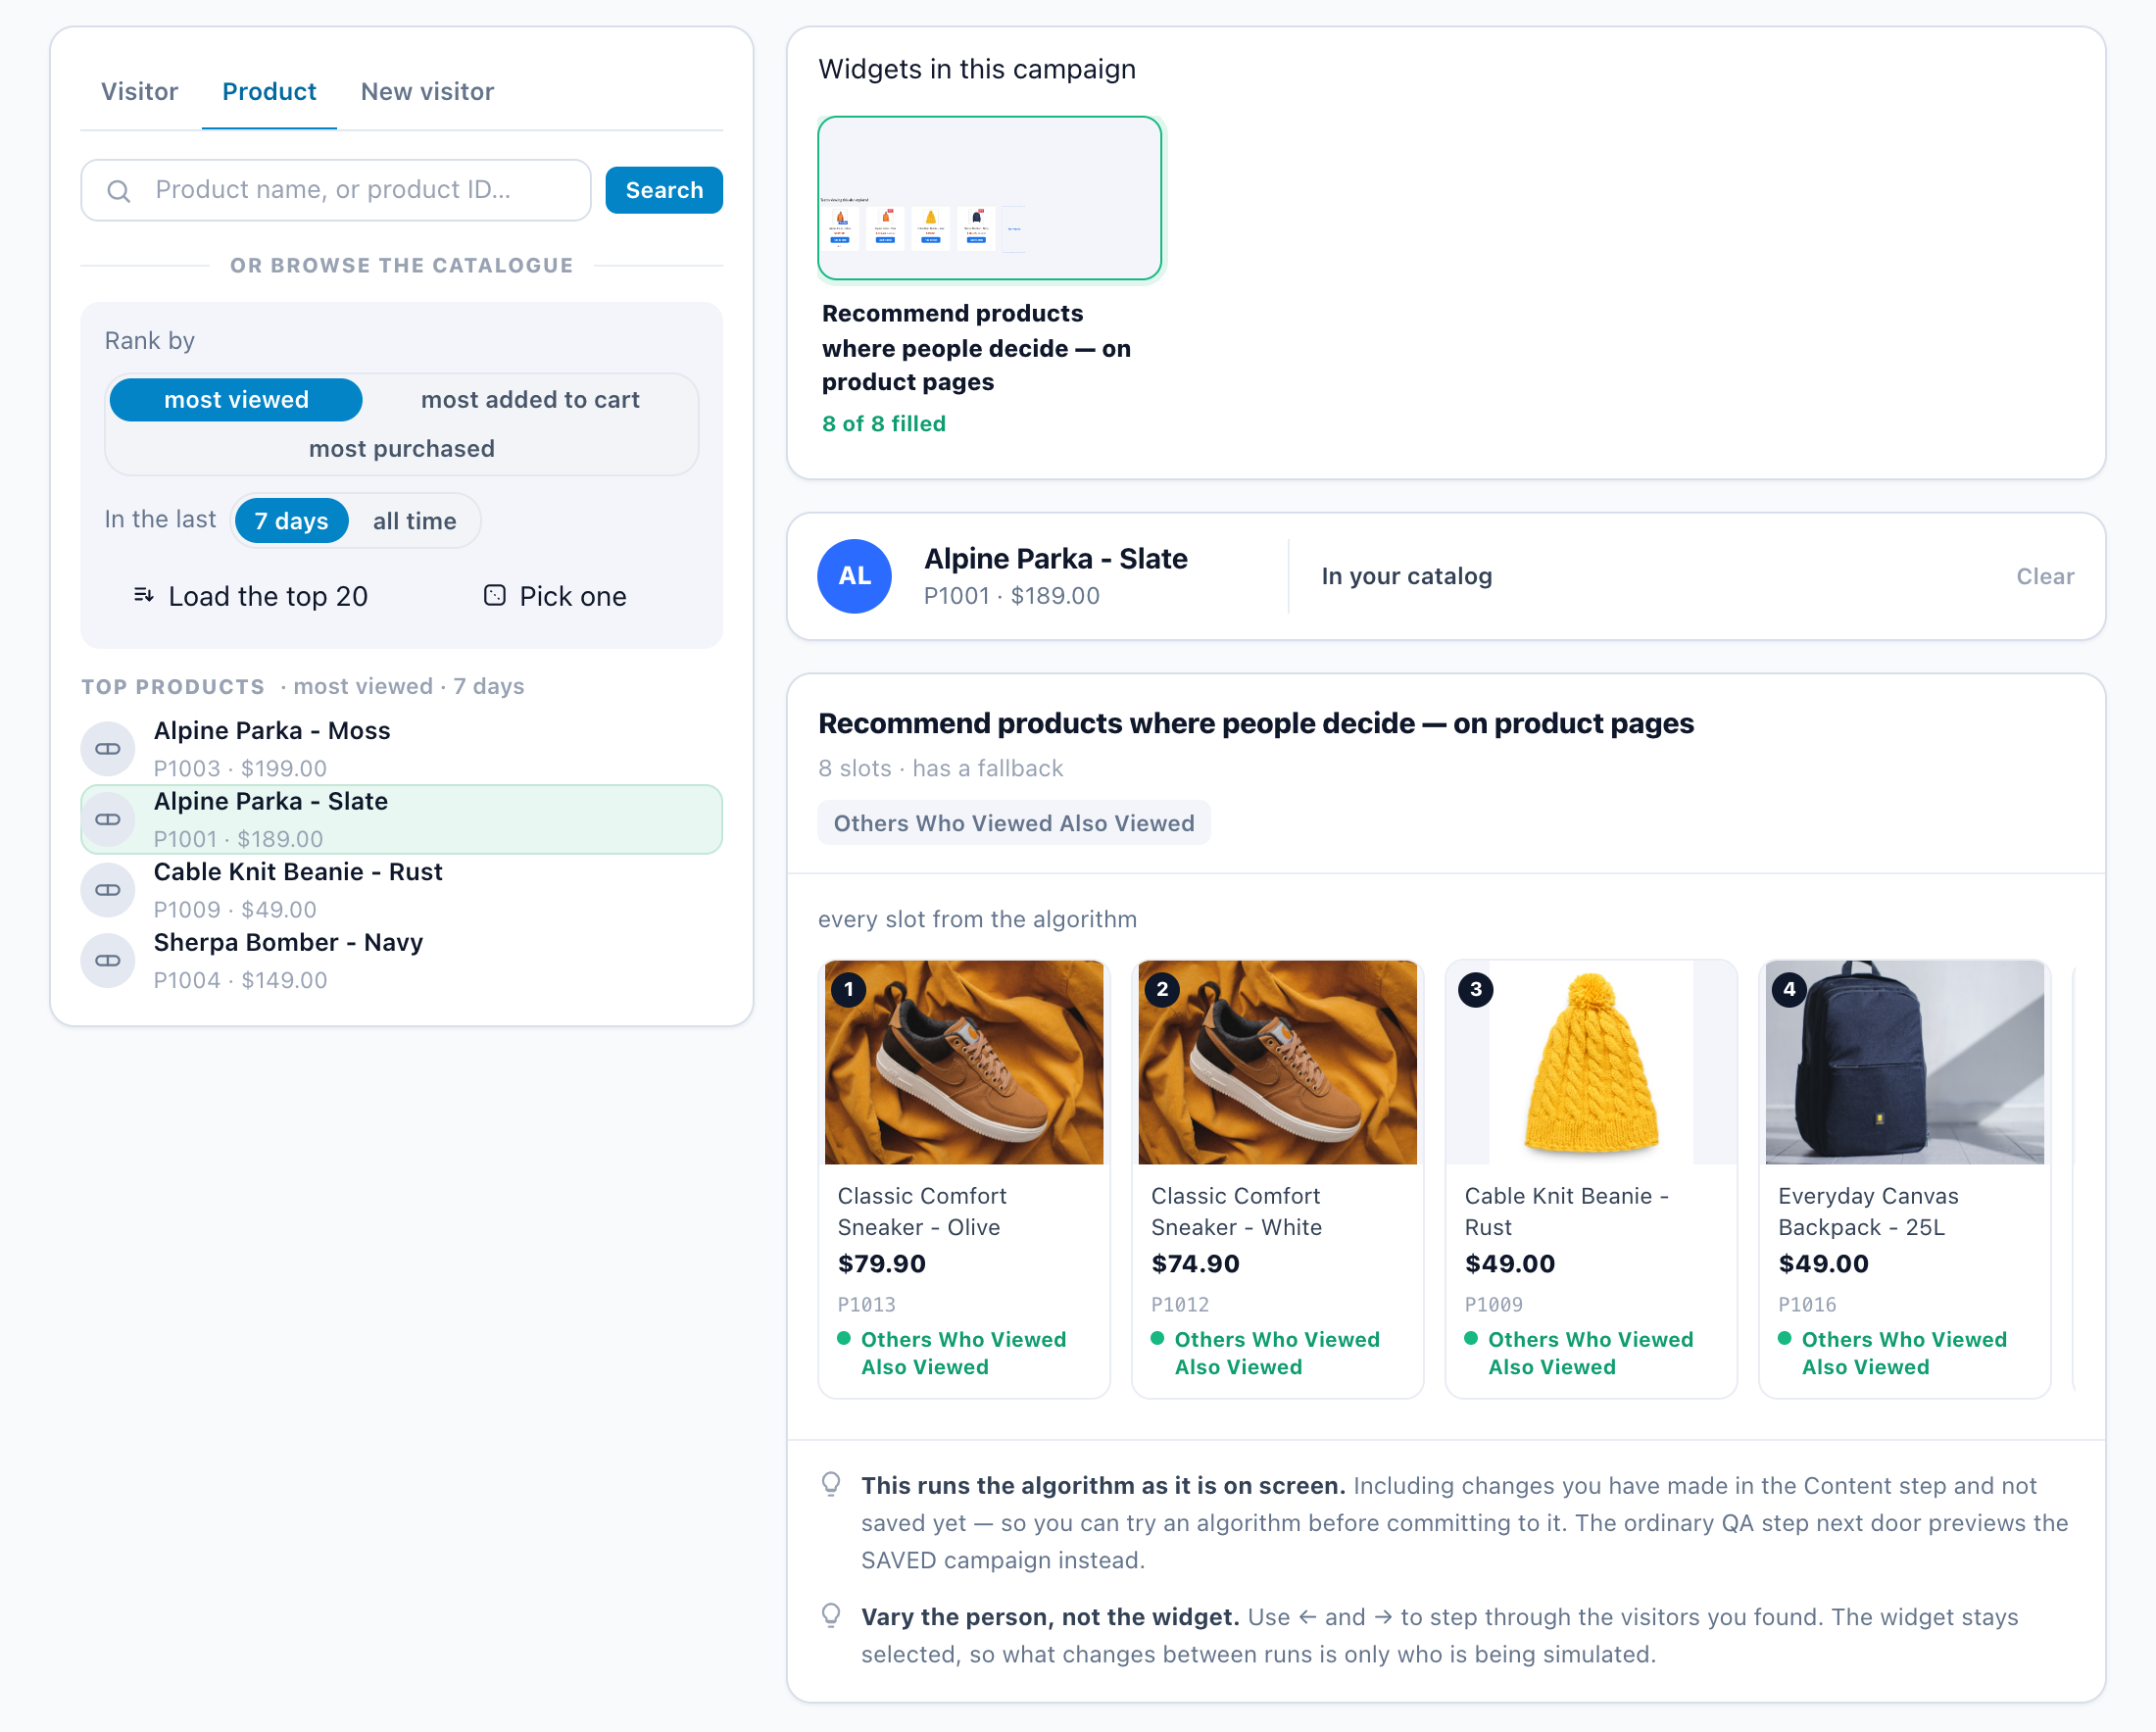Click the blue Search button

(664, 190)
